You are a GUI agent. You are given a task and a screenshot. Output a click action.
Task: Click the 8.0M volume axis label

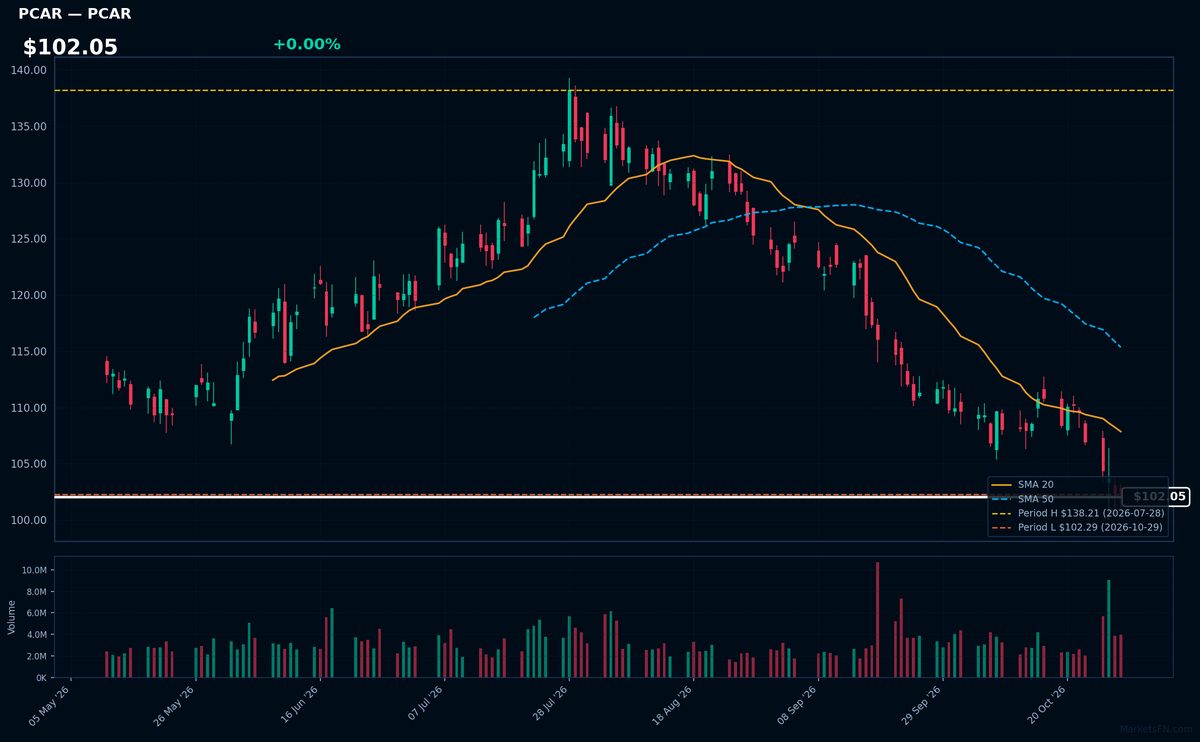point(36,592)
